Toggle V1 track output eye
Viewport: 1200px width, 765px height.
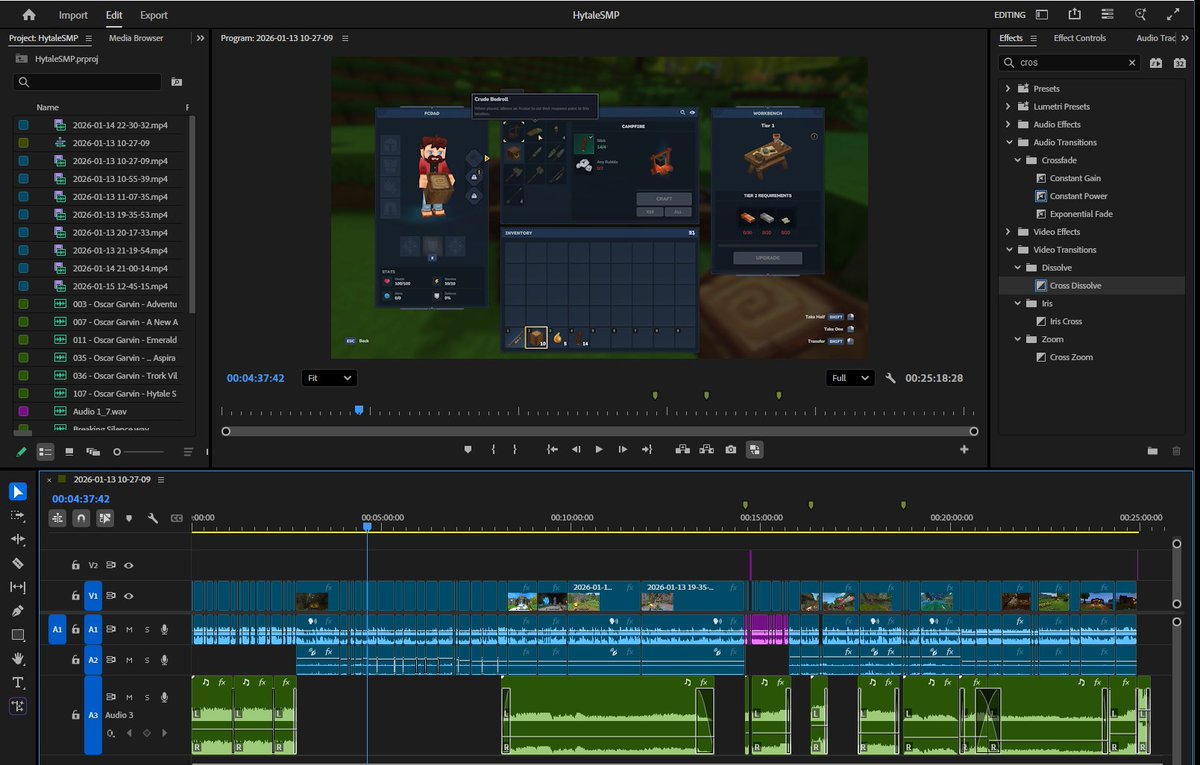click(x=128, y=596)
